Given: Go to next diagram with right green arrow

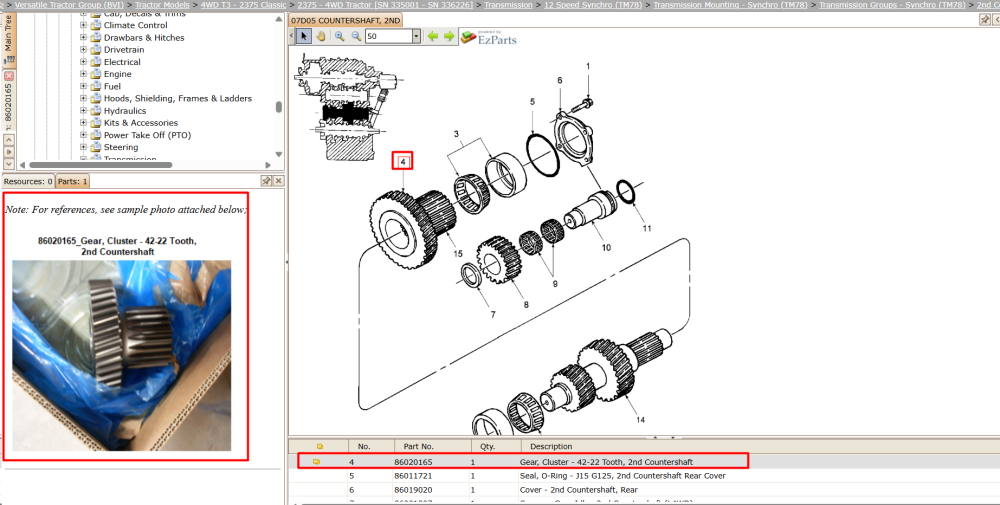Looking at the screenshot, I should click(449, 36).
